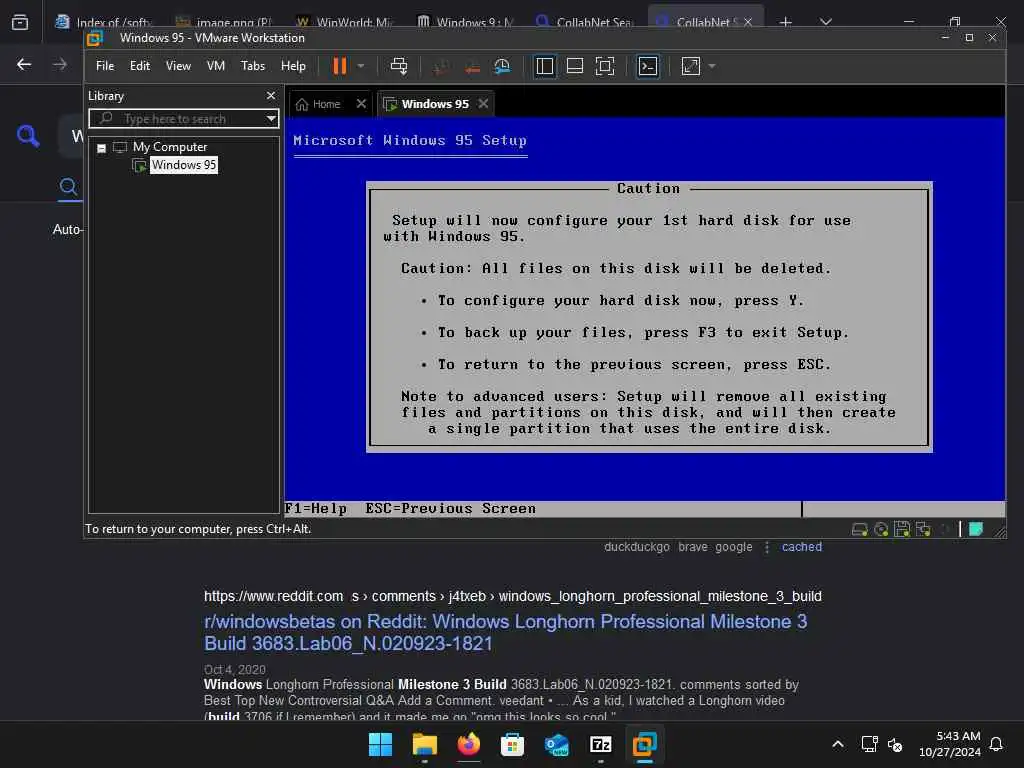Image resolution: width=1024 pixels, height=768 pixels.
Task: Open the browser tab list chevron
Action: 826,22
